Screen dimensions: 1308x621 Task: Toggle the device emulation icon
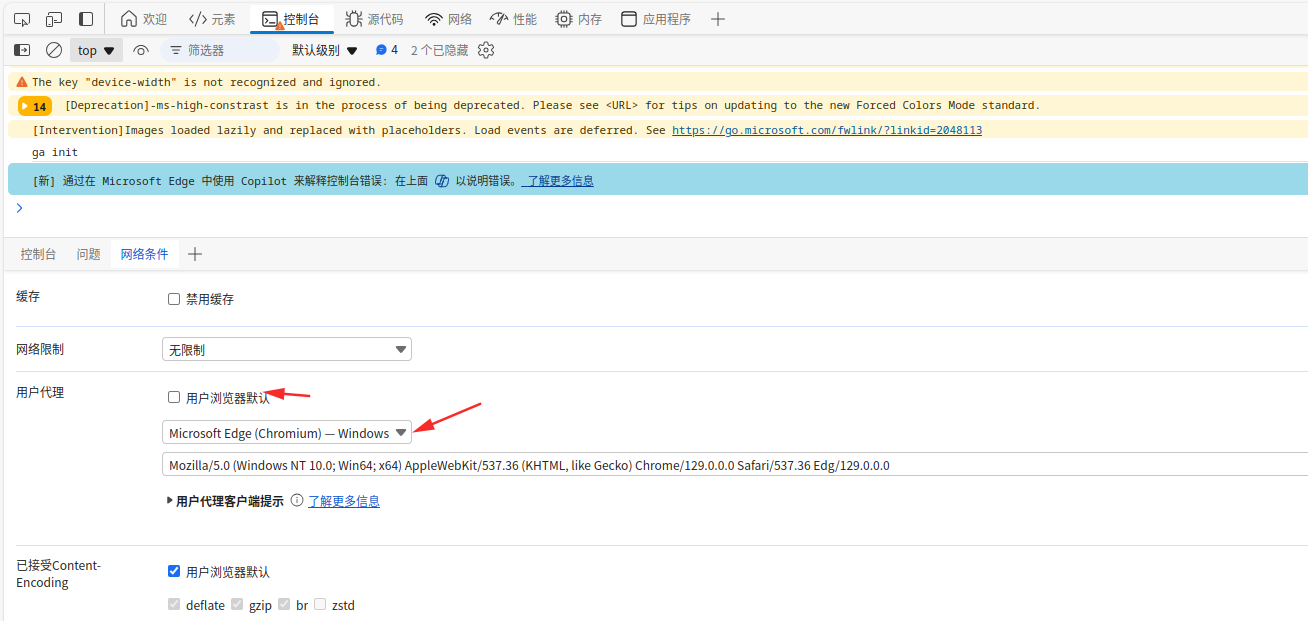pyautogui.click(x=54, y=19)
